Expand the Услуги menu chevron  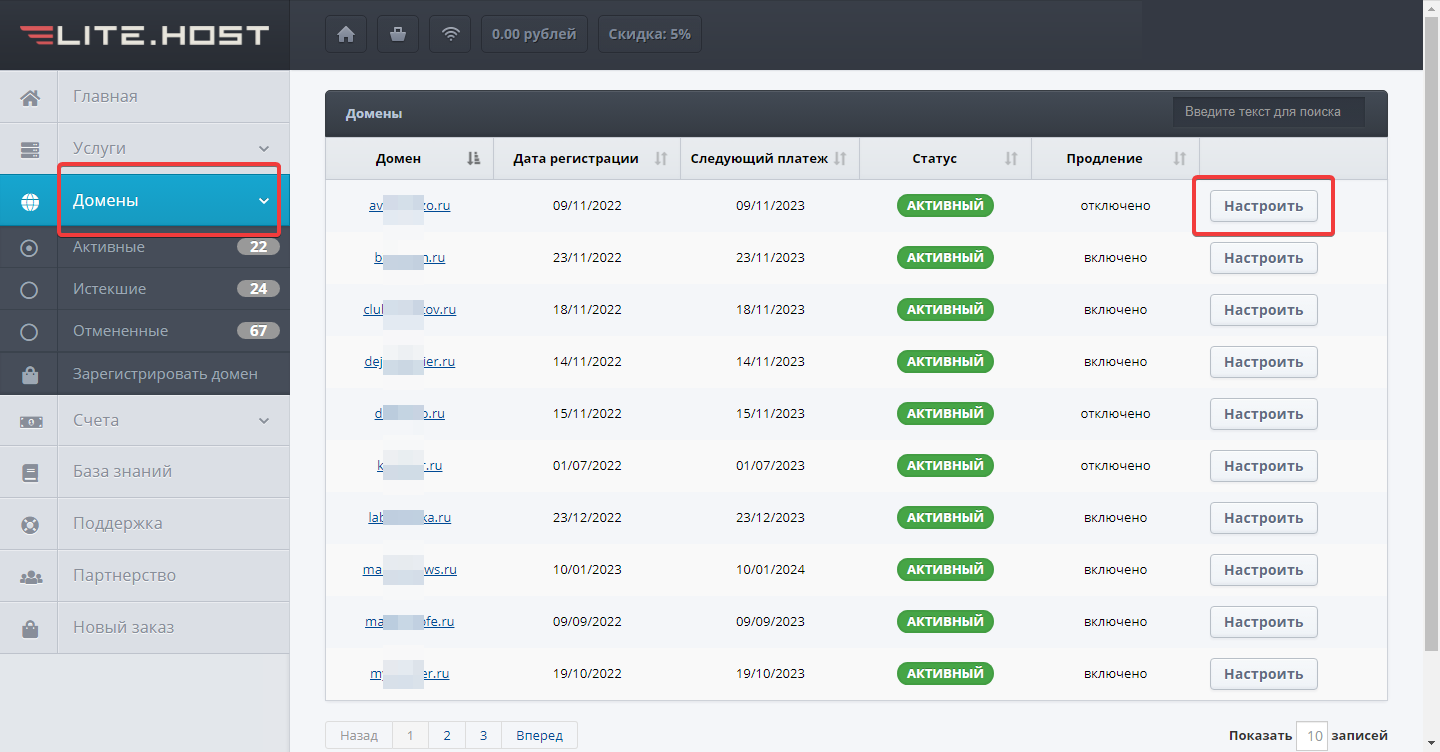click(264, 148)
